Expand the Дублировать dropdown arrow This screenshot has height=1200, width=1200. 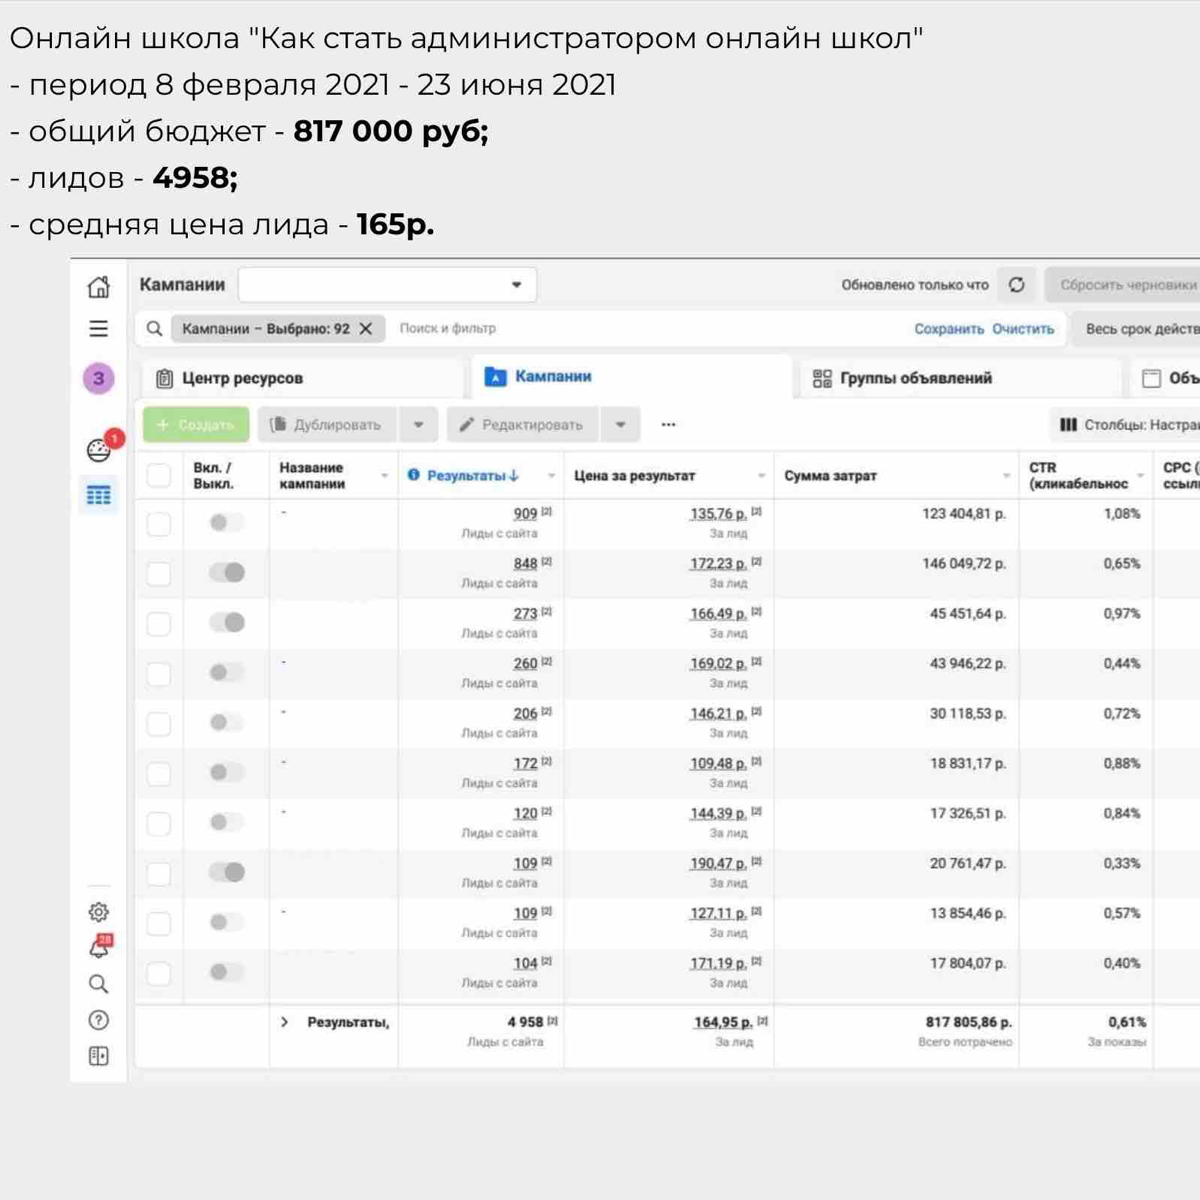click(x=419, y=424)
